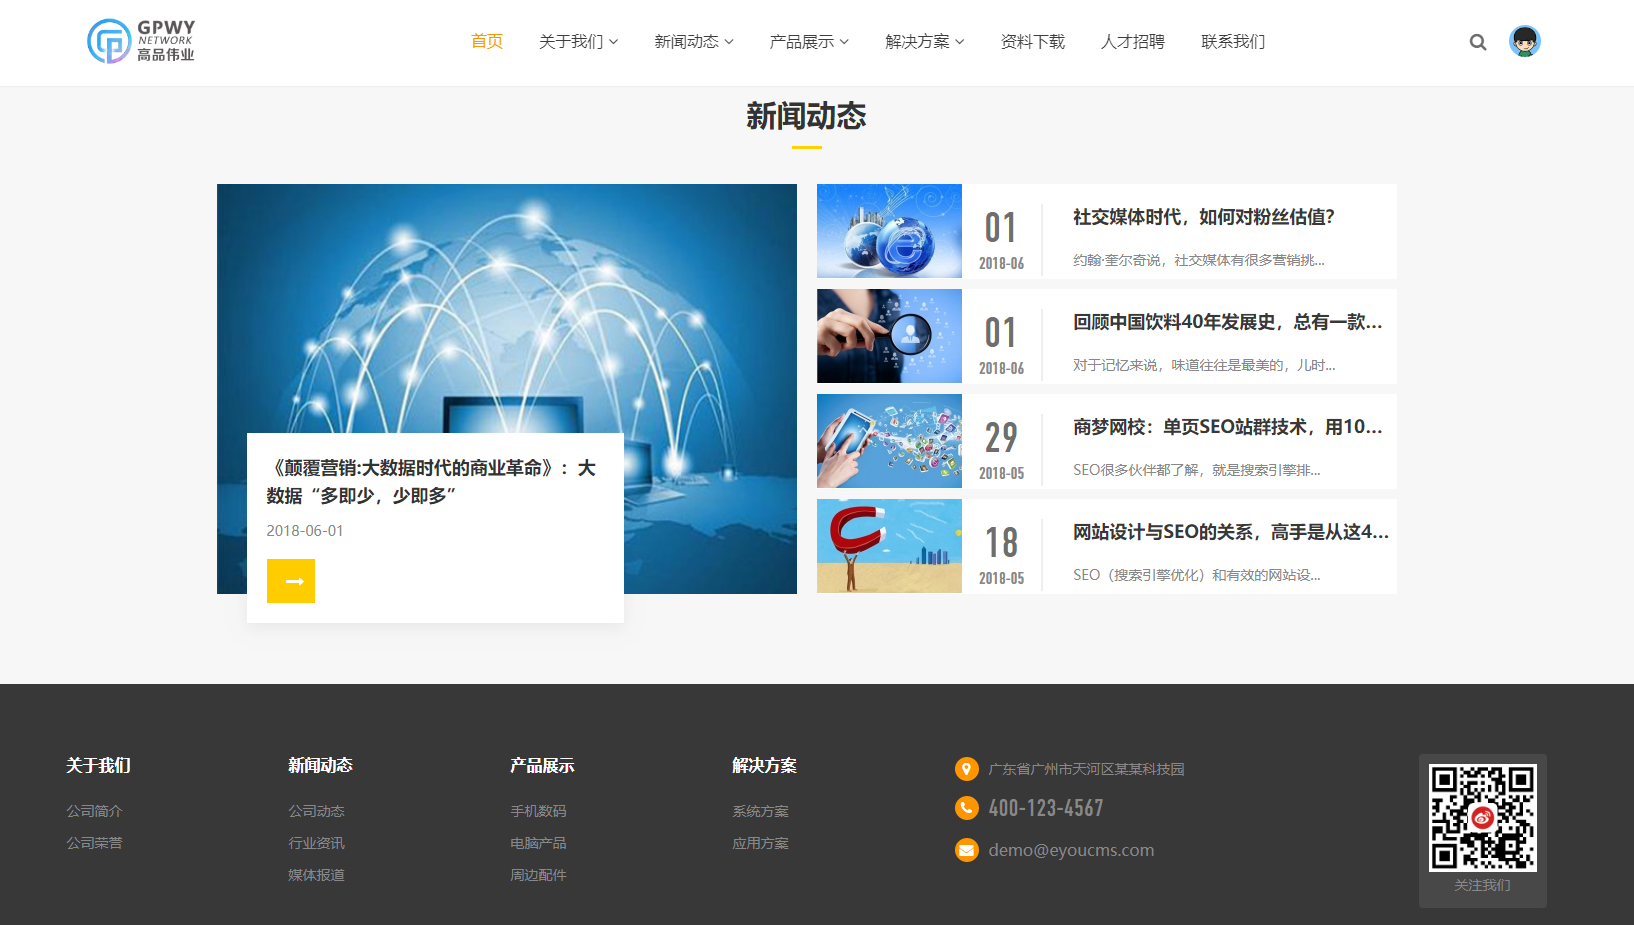The width and height of the screenshot is (1634, 925).
Task: Click the globe thumbnail of social media article
Action: click(x=889, y=231)
